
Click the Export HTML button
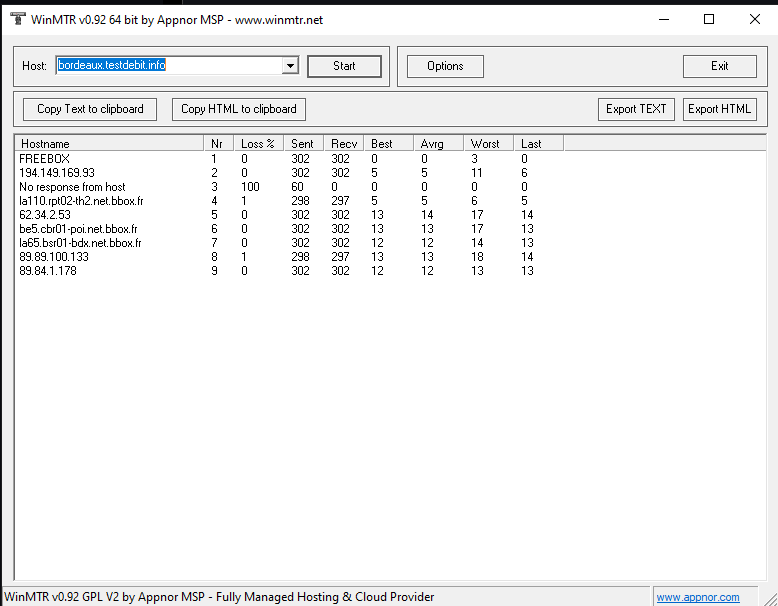coord(719,109)
